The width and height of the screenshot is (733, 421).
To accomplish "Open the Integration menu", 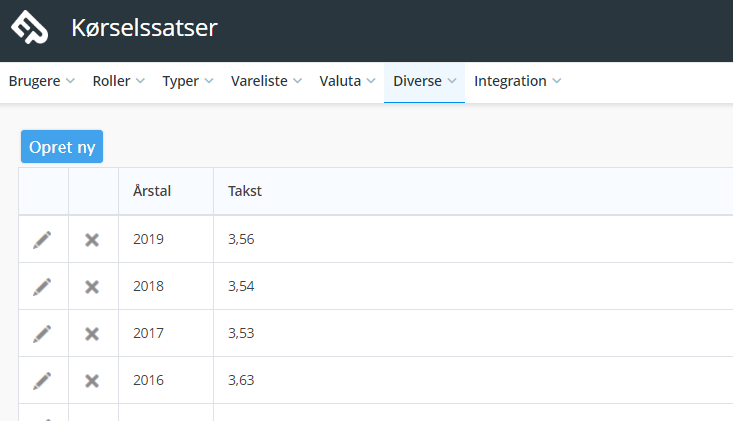I will click(517, 81).
